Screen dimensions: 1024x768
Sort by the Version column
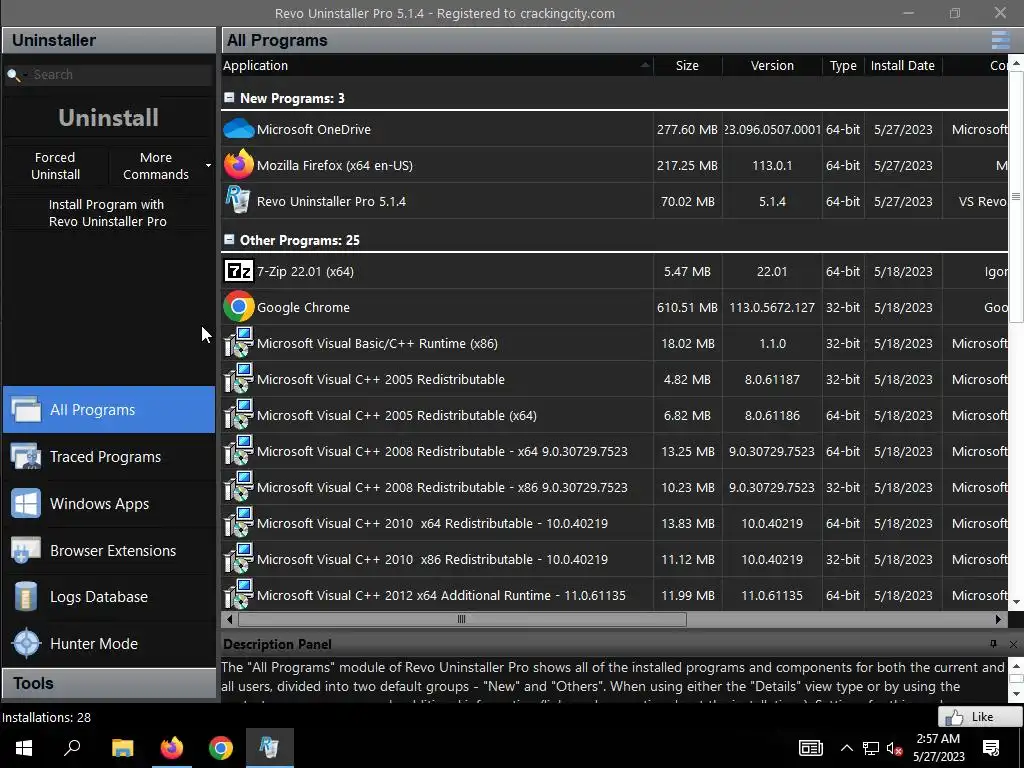[x=772, y=65]
